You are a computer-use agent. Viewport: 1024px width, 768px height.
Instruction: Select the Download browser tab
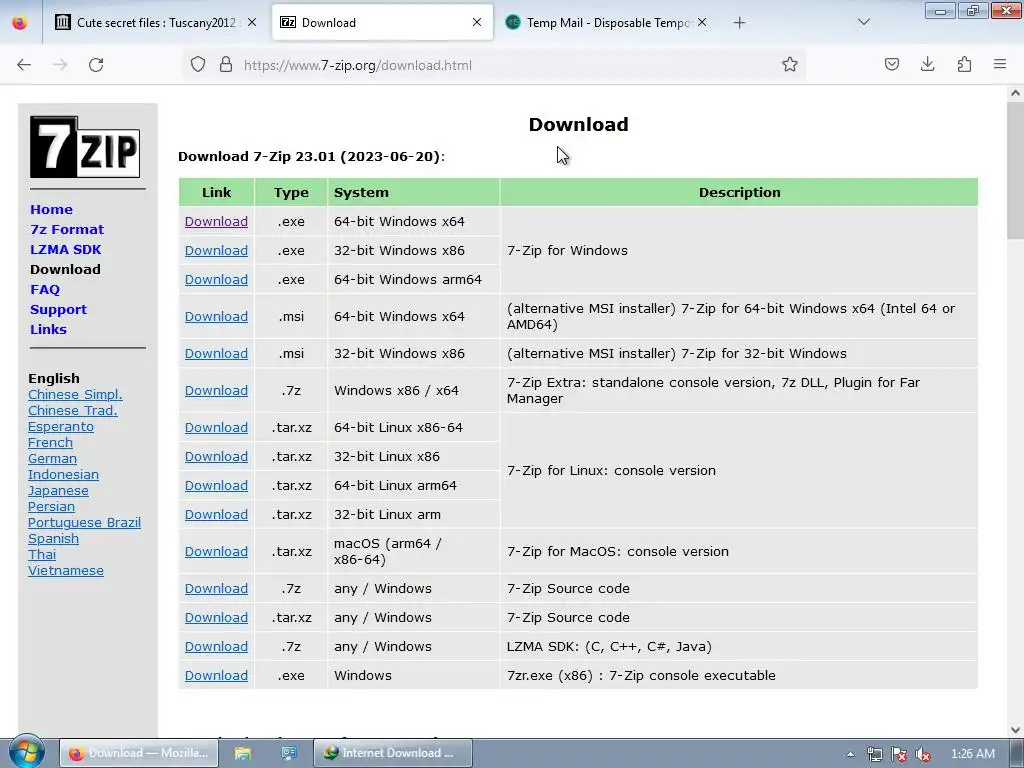point(382,23)
